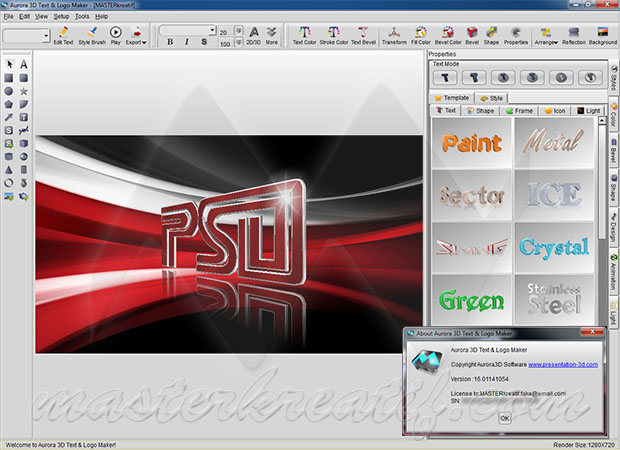Screen dimensions: 620x450
Task: Open the Help menu
Action: (102, 17)
